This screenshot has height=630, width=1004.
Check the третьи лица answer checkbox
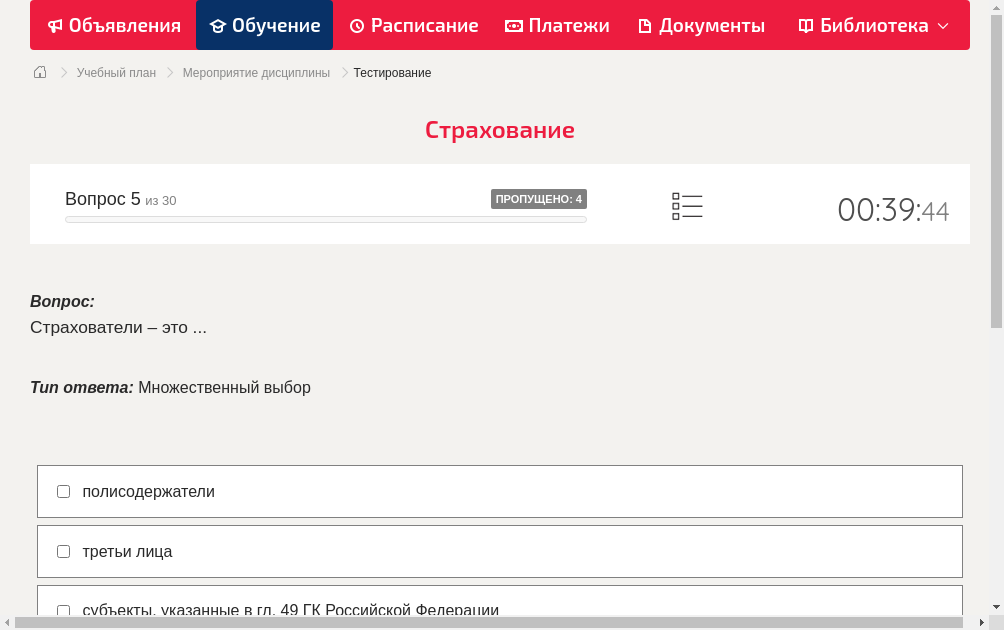(x=63, y=551)
